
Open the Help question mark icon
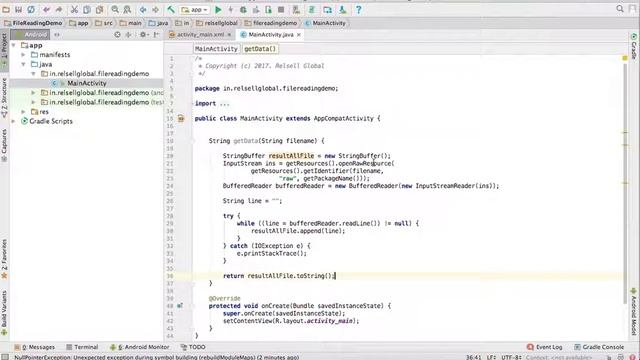point(358,9)
